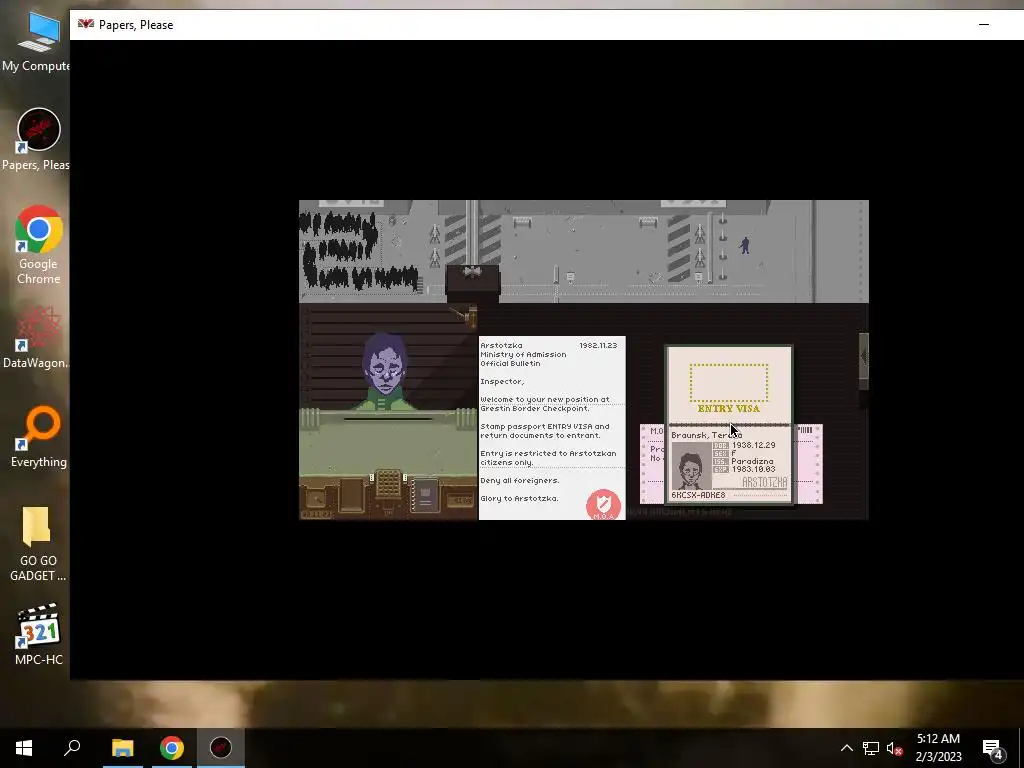Click the yellow ENTRY VISA label
1024x768 pixels.
(729, 409)
